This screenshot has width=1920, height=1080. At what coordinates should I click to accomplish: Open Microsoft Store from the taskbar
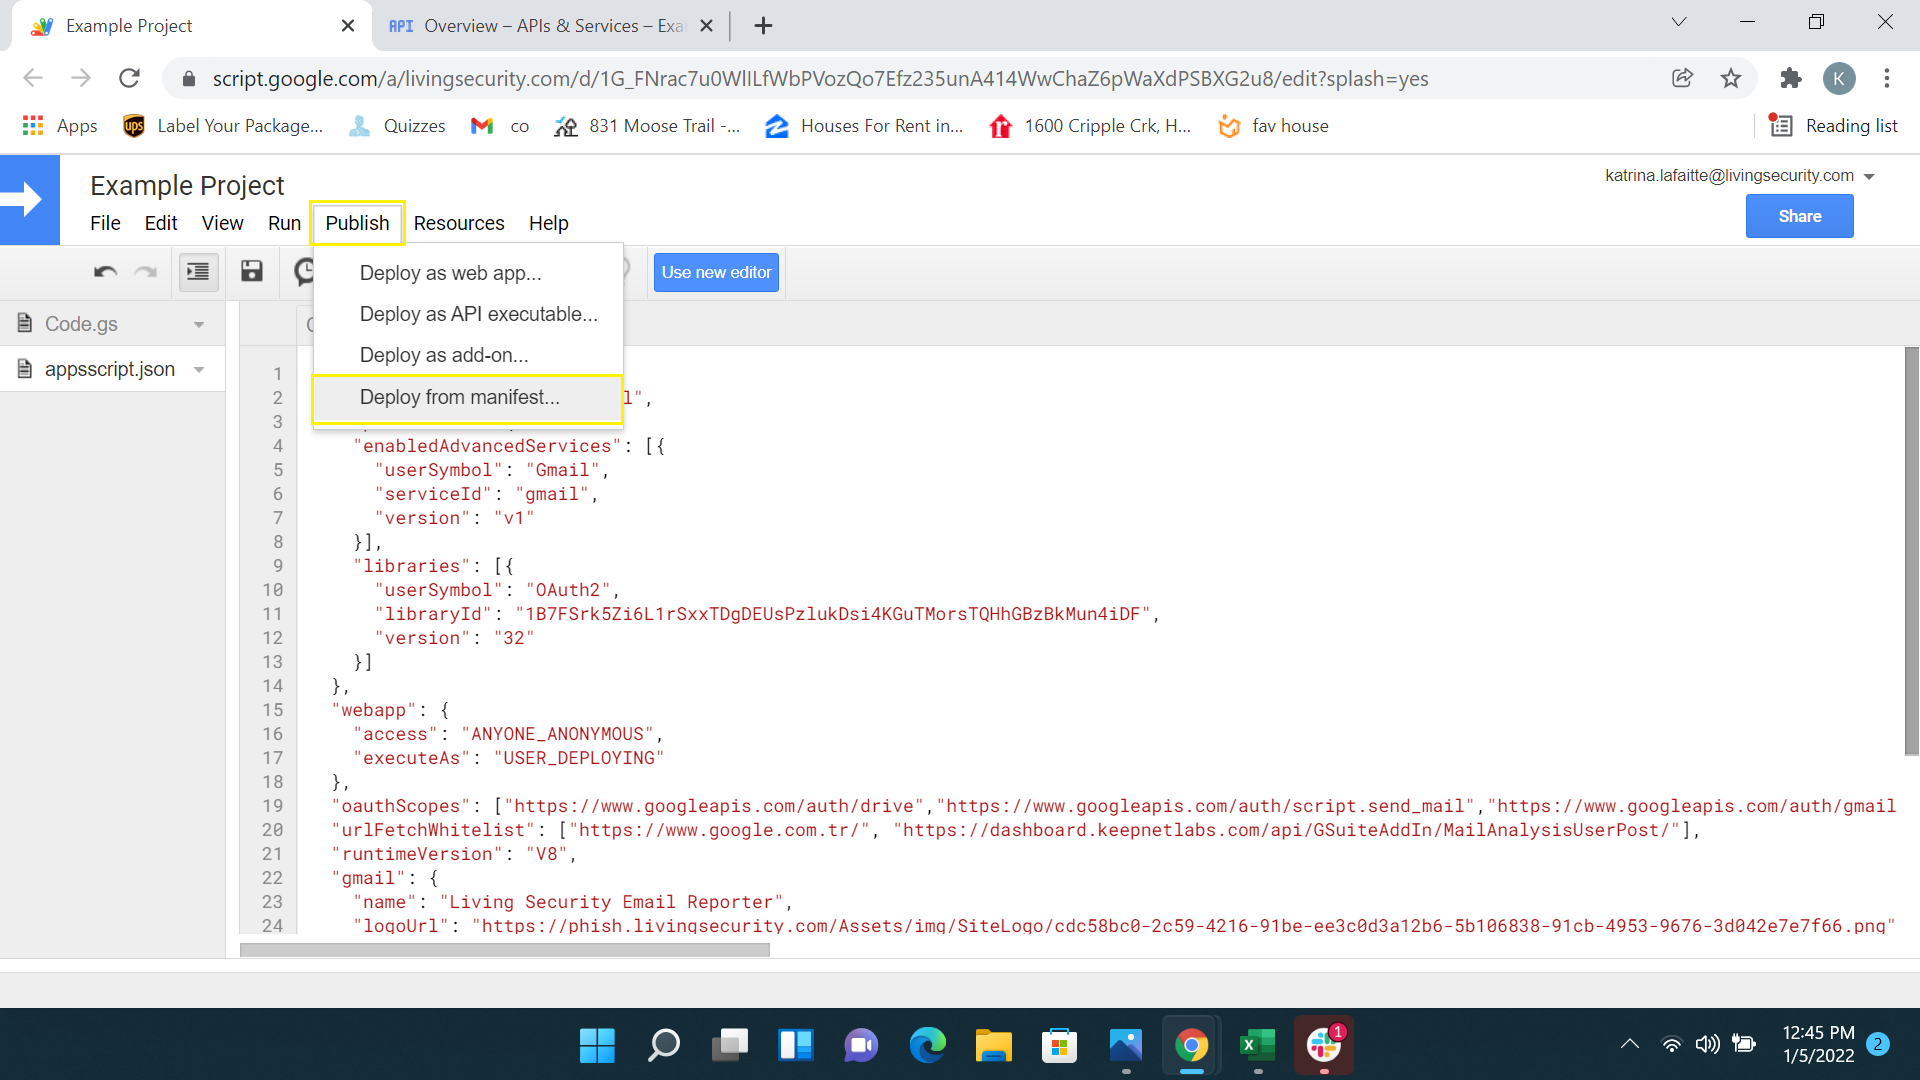(x=1059, y=1046)
